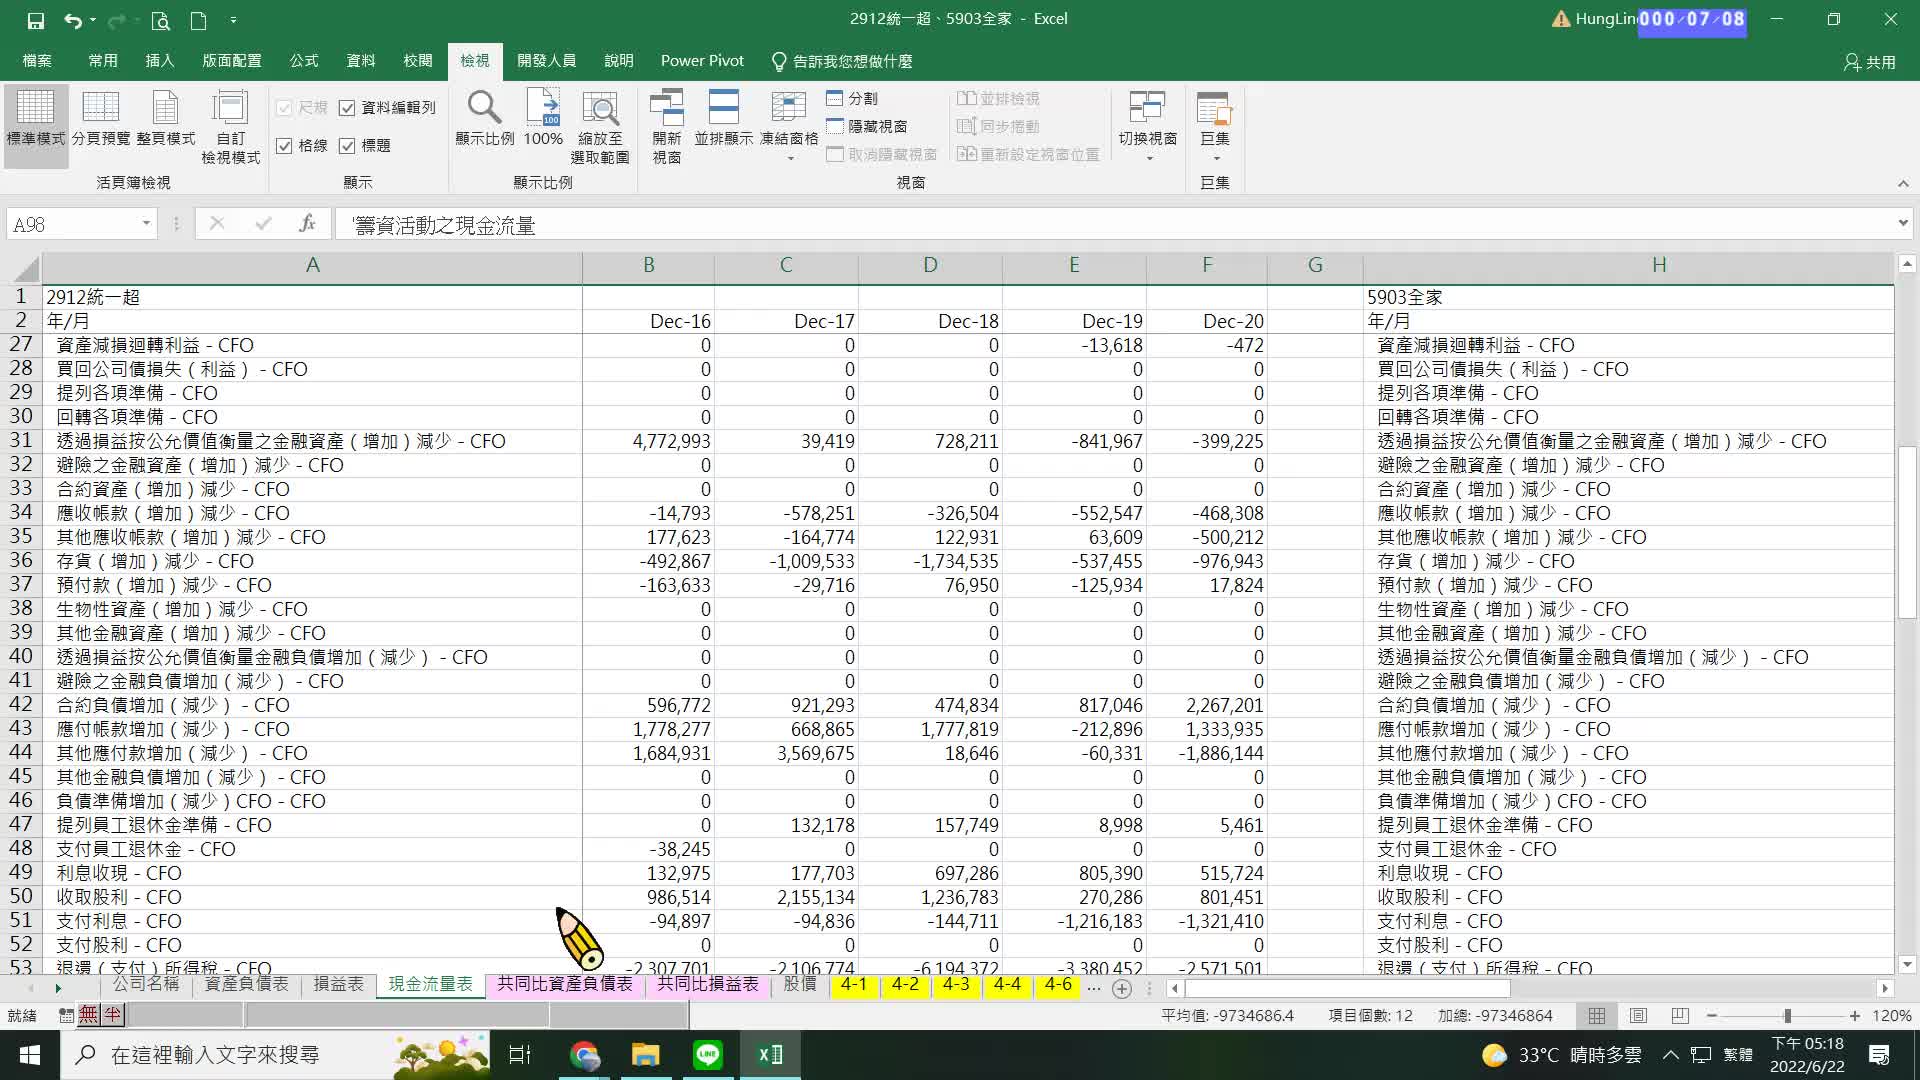Open the 公式 Formulas ribbon tab
This screenshot has height=1080, width=1920.
pyautogui.click(x=304, y=61)
